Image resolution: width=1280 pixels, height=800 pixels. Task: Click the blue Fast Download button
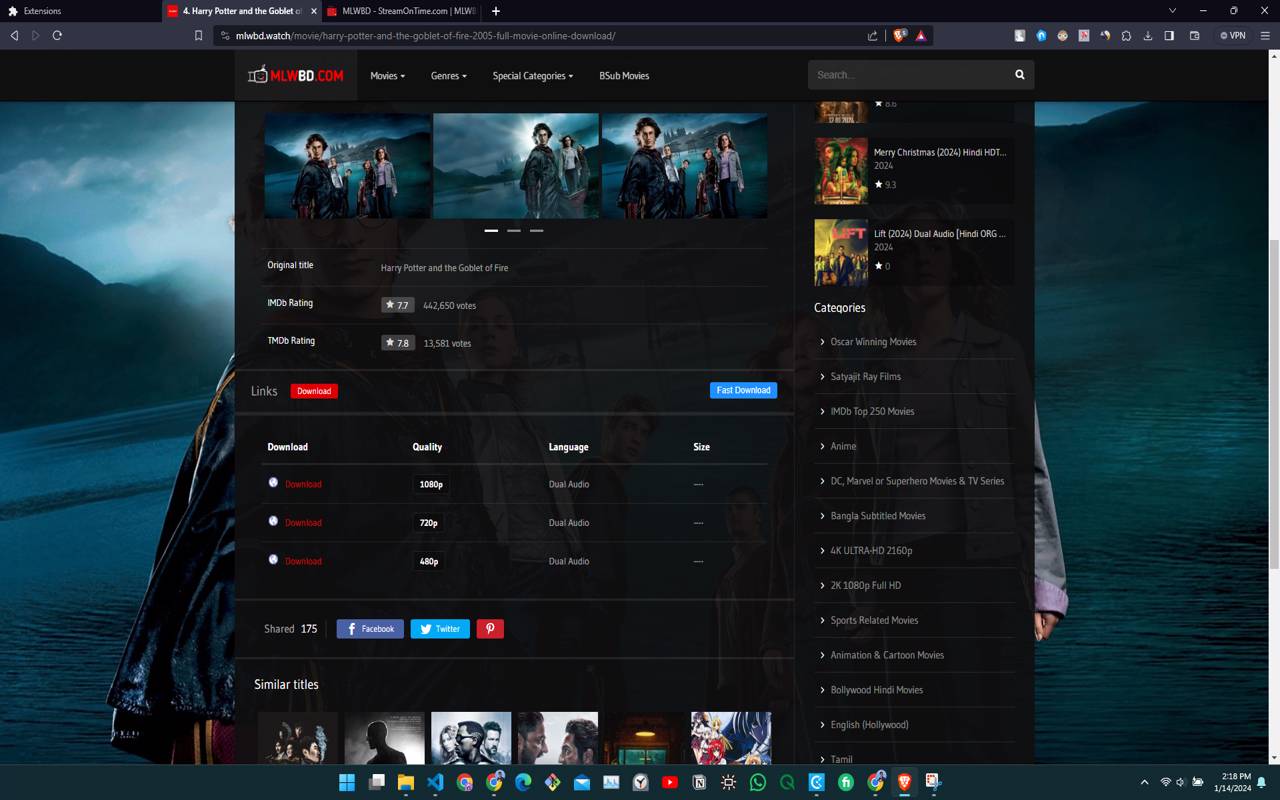[x=743, y=390]
